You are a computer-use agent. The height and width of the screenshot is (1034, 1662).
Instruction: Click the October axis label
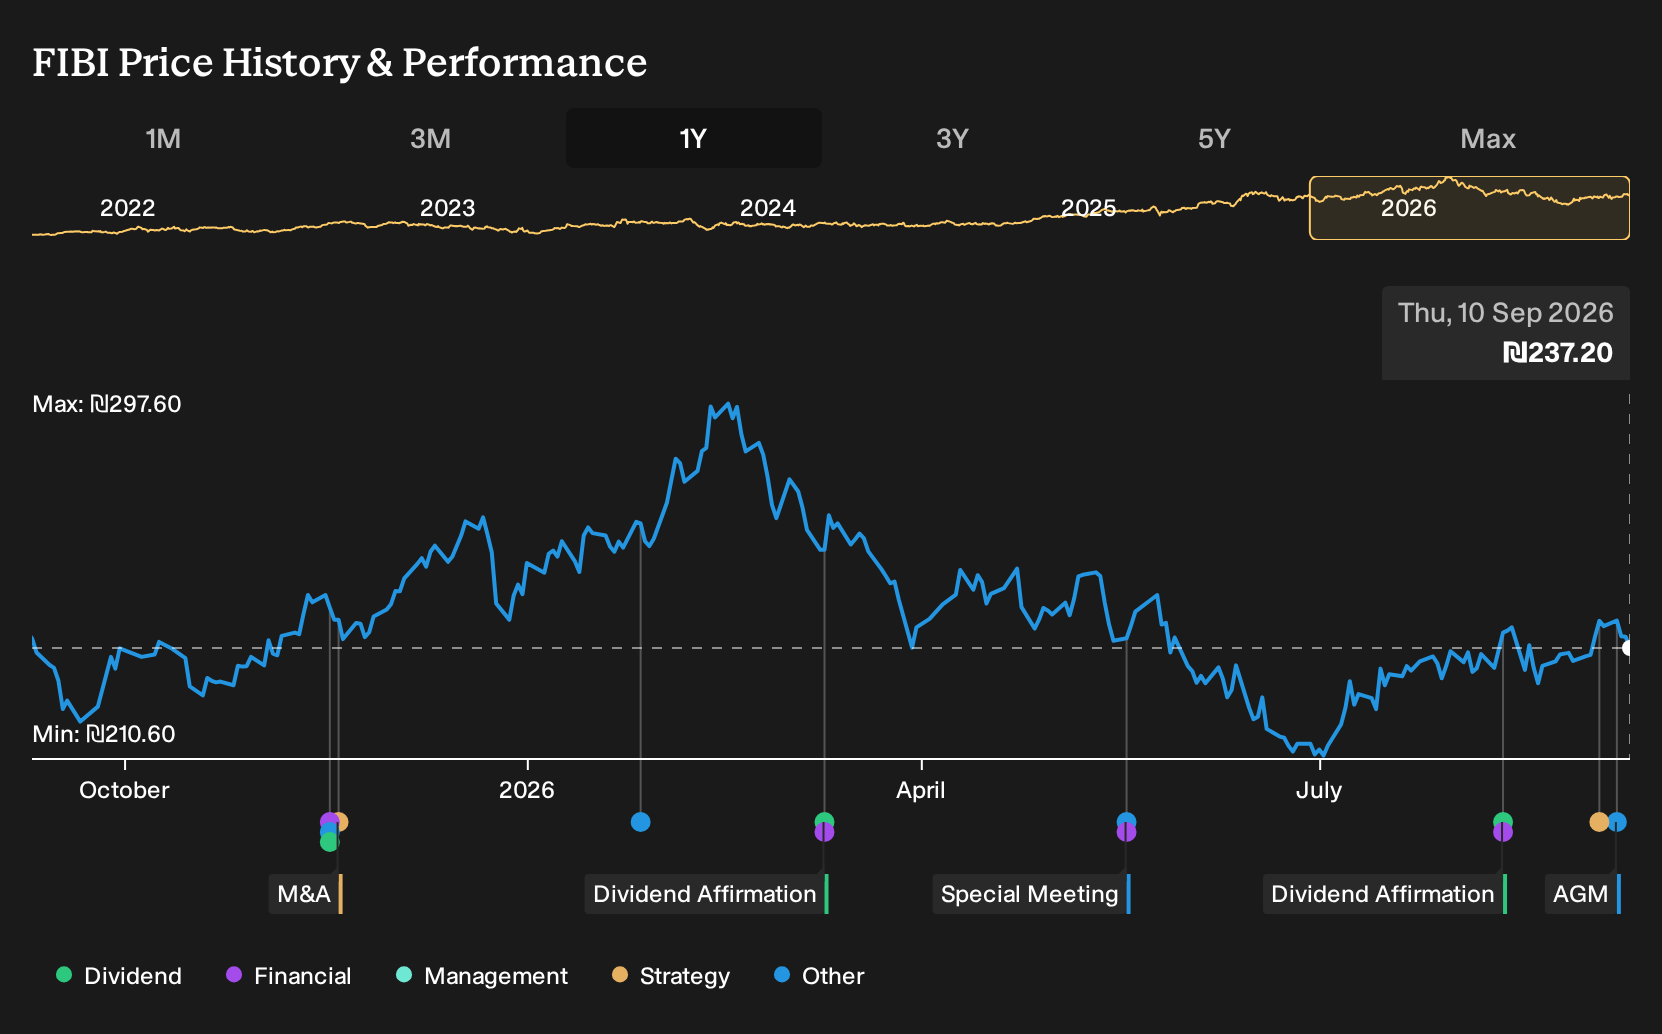[124, 790]
